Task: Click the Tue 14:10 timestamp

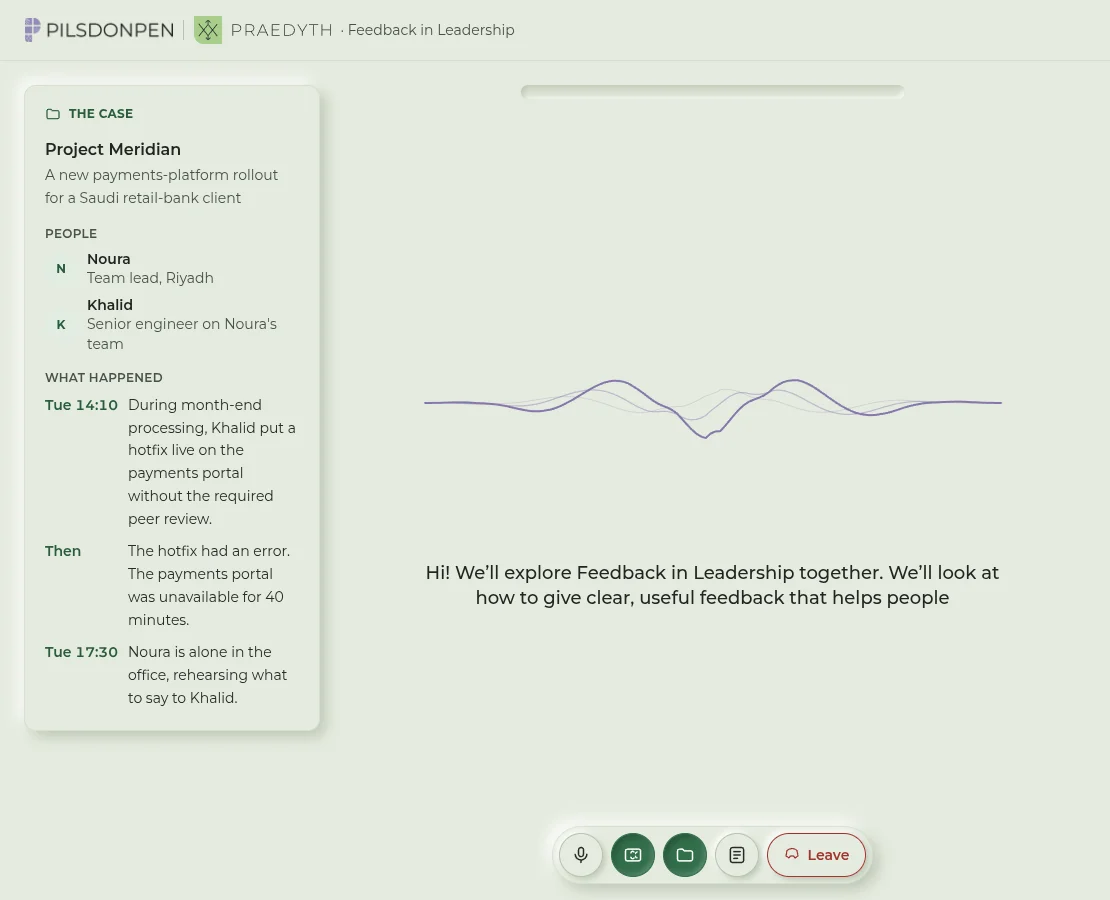Action: (x=81, y=405)
